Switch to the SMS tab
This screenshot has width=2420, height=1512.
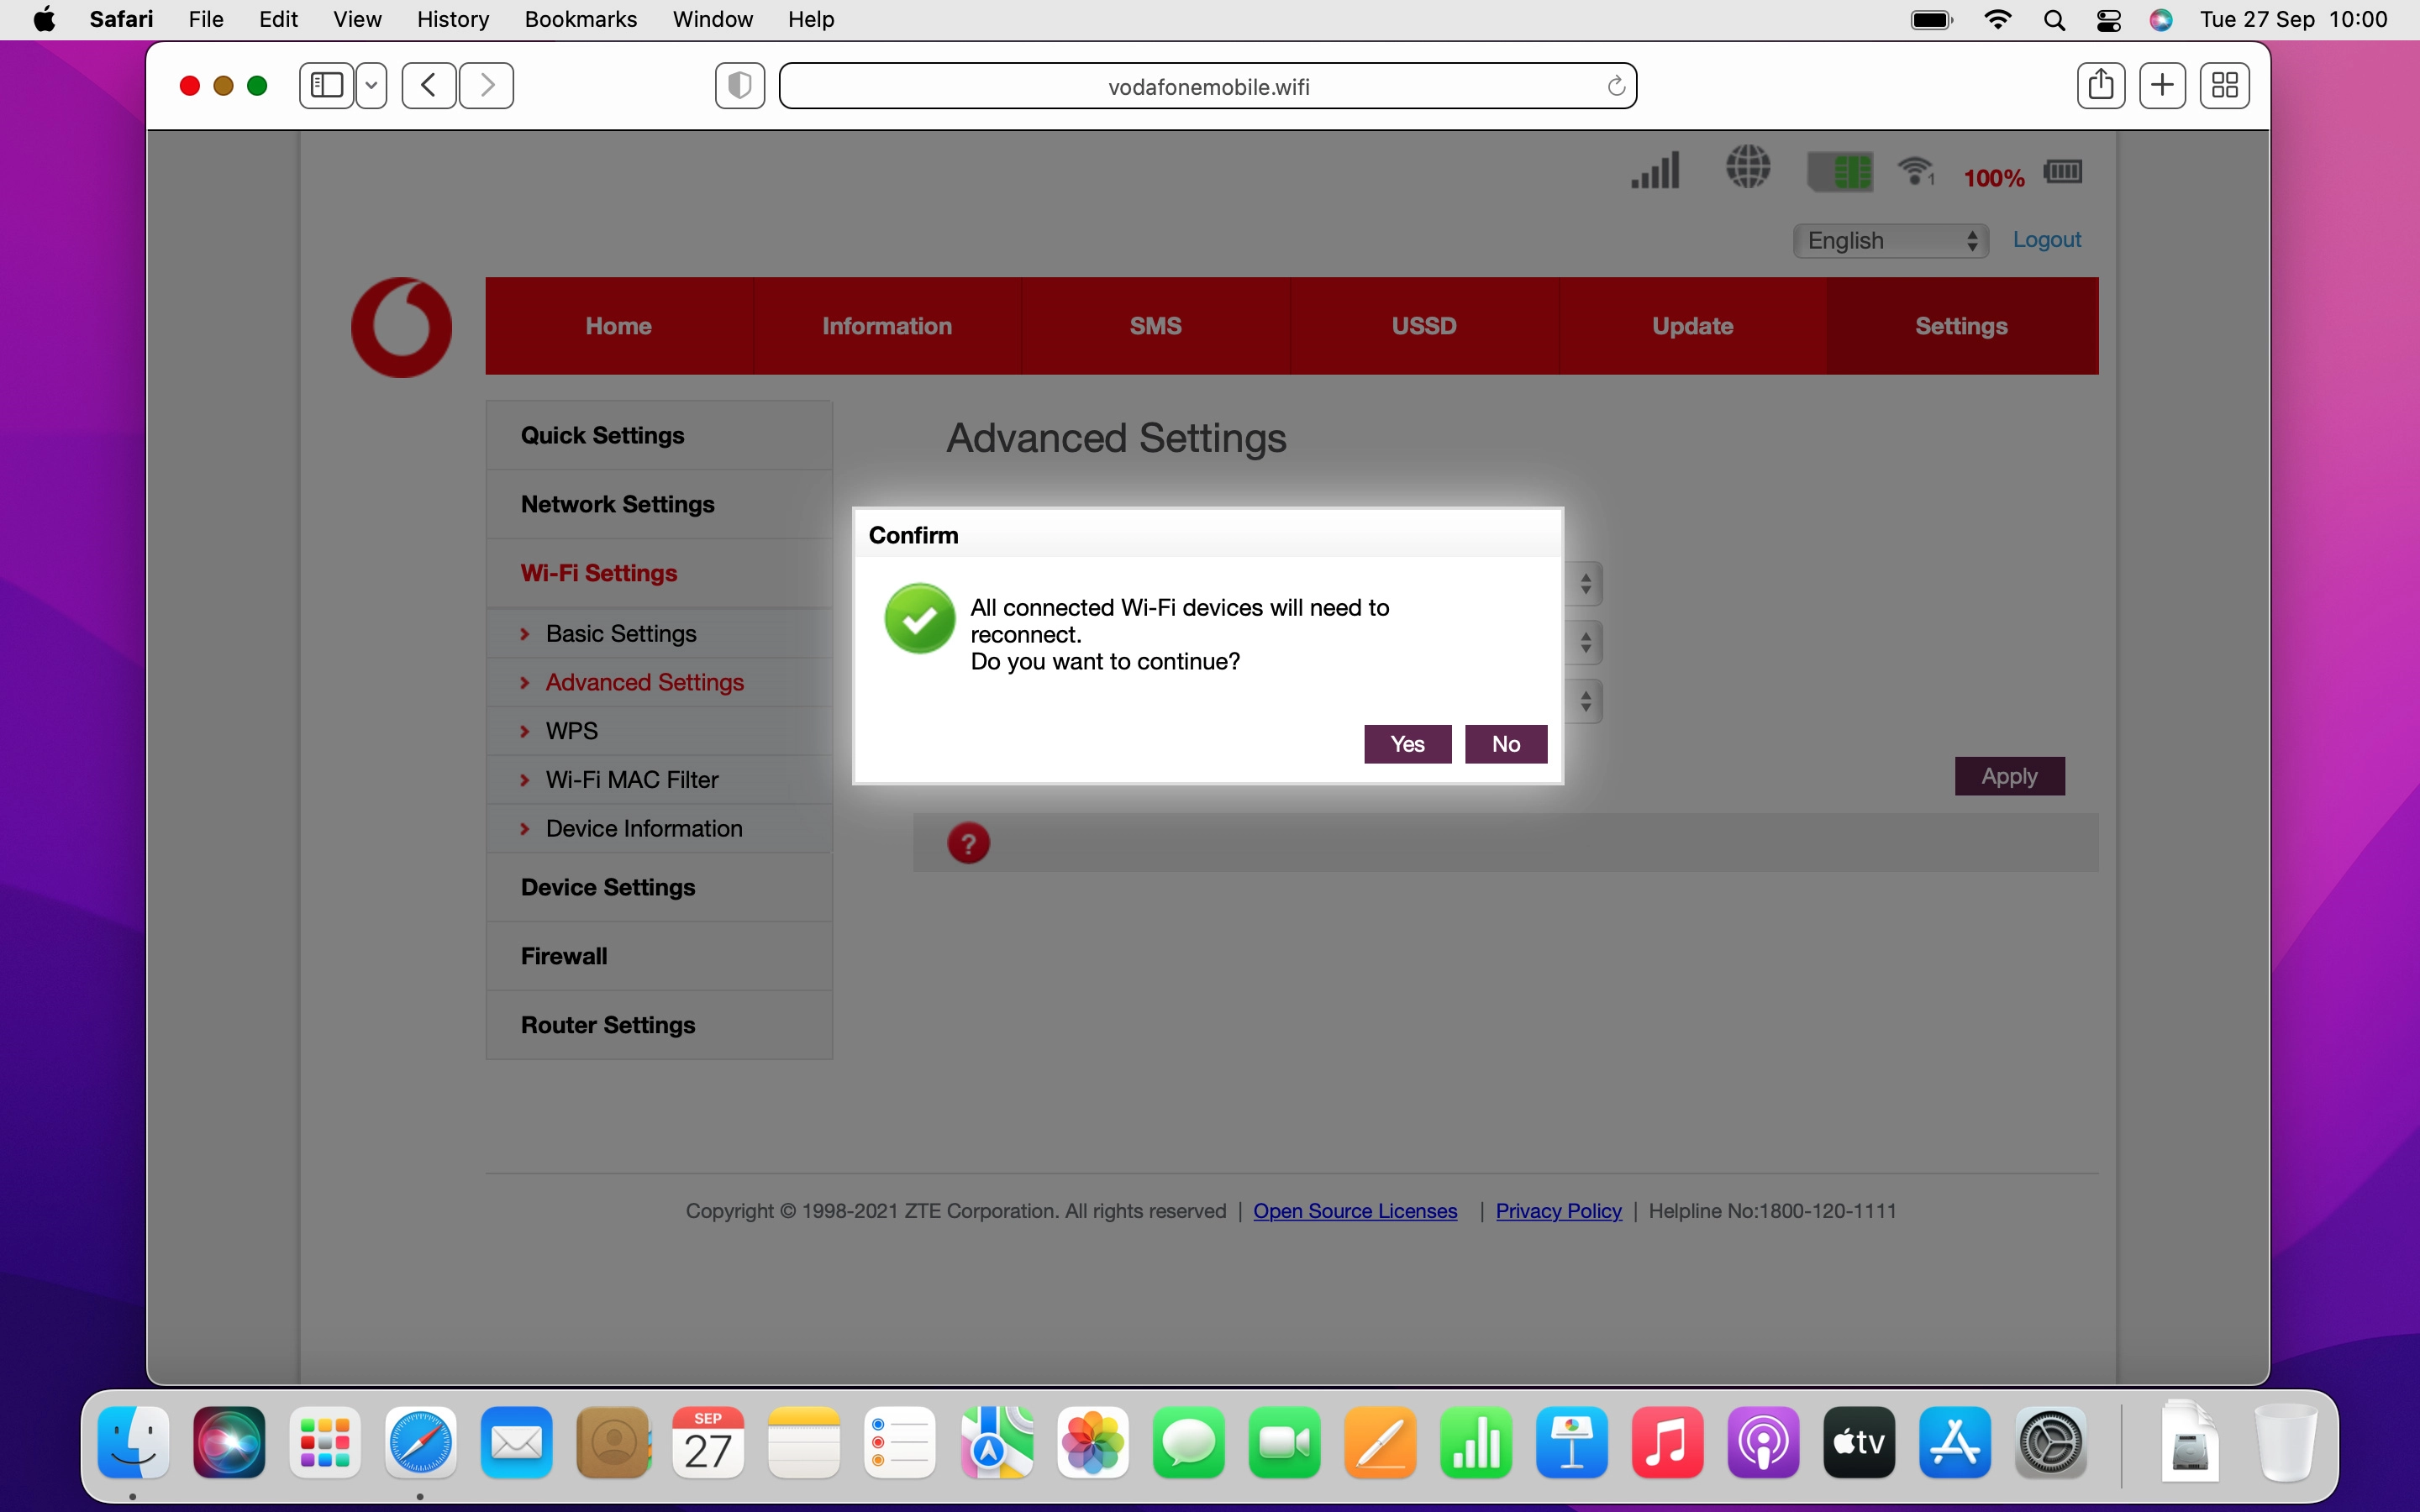(1155, 326)
